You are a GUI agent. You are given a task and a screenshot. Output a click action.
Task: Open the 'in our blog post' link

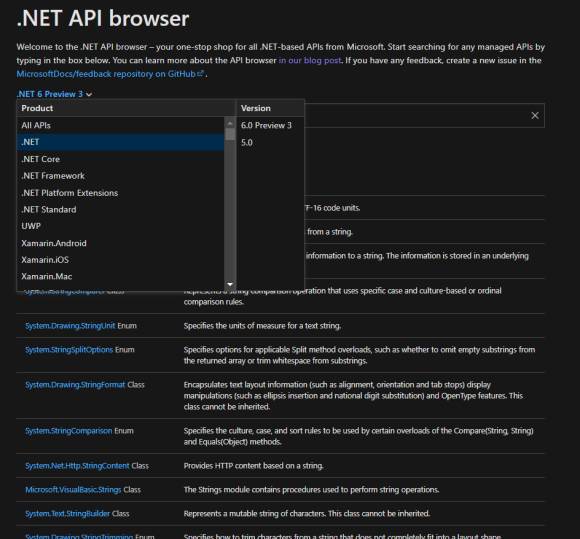pos(310,60)
